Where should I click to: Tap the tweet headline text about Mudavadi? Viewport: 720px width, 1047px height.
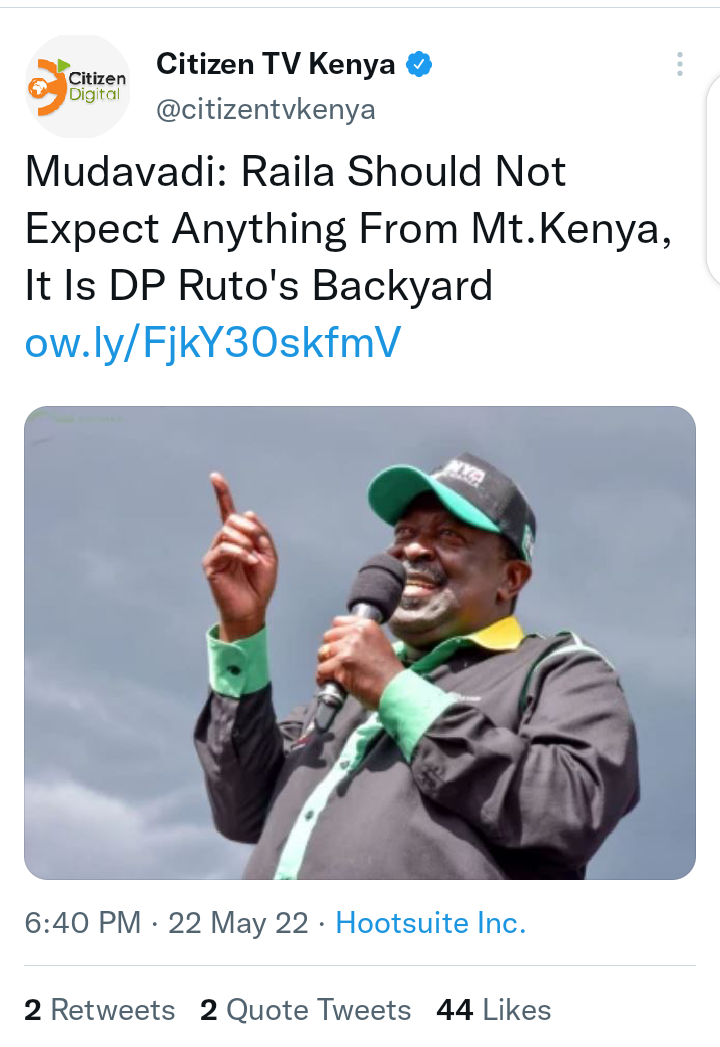tap(348, 228)
